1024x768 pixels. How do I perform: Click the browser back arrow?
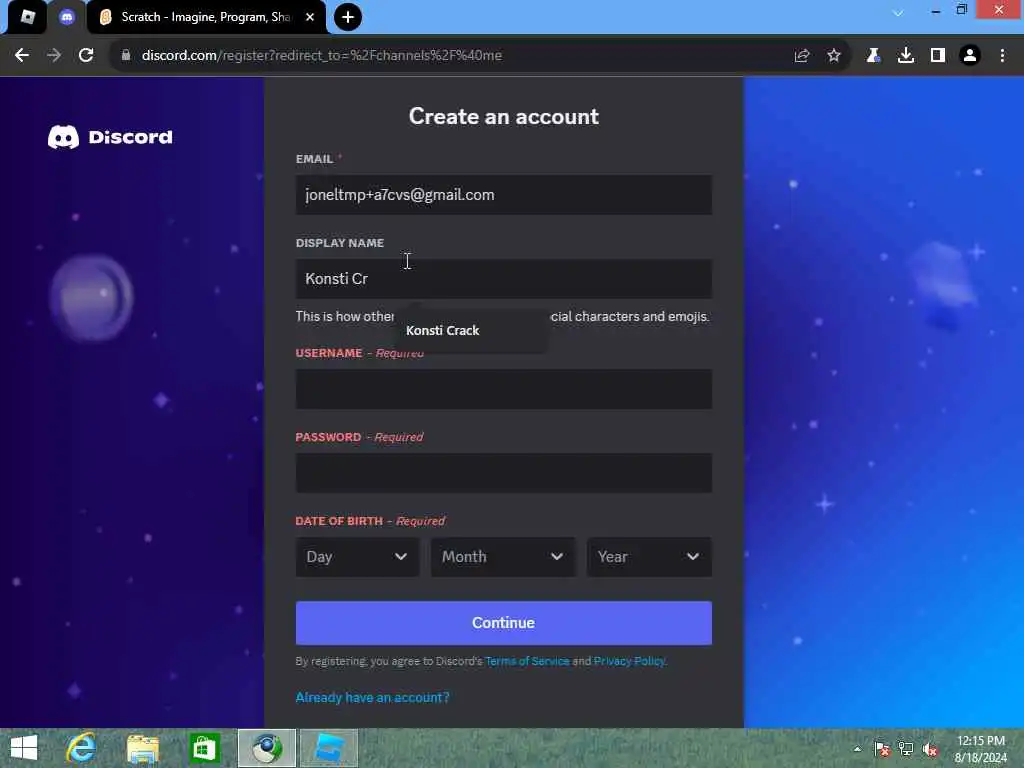(x=22, y=56)
